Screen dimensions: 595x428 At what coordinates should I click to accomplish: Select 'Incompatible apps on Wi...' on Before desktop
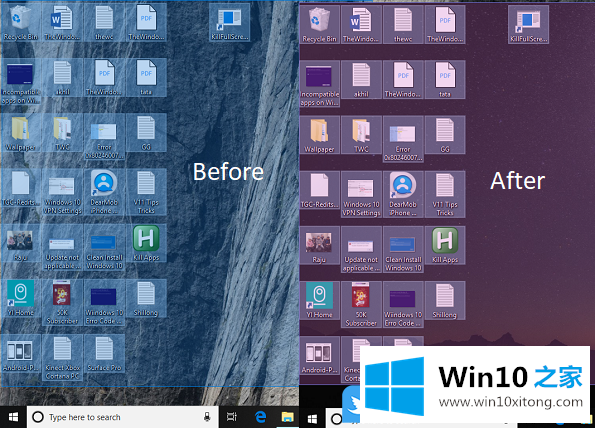[20, 82]
